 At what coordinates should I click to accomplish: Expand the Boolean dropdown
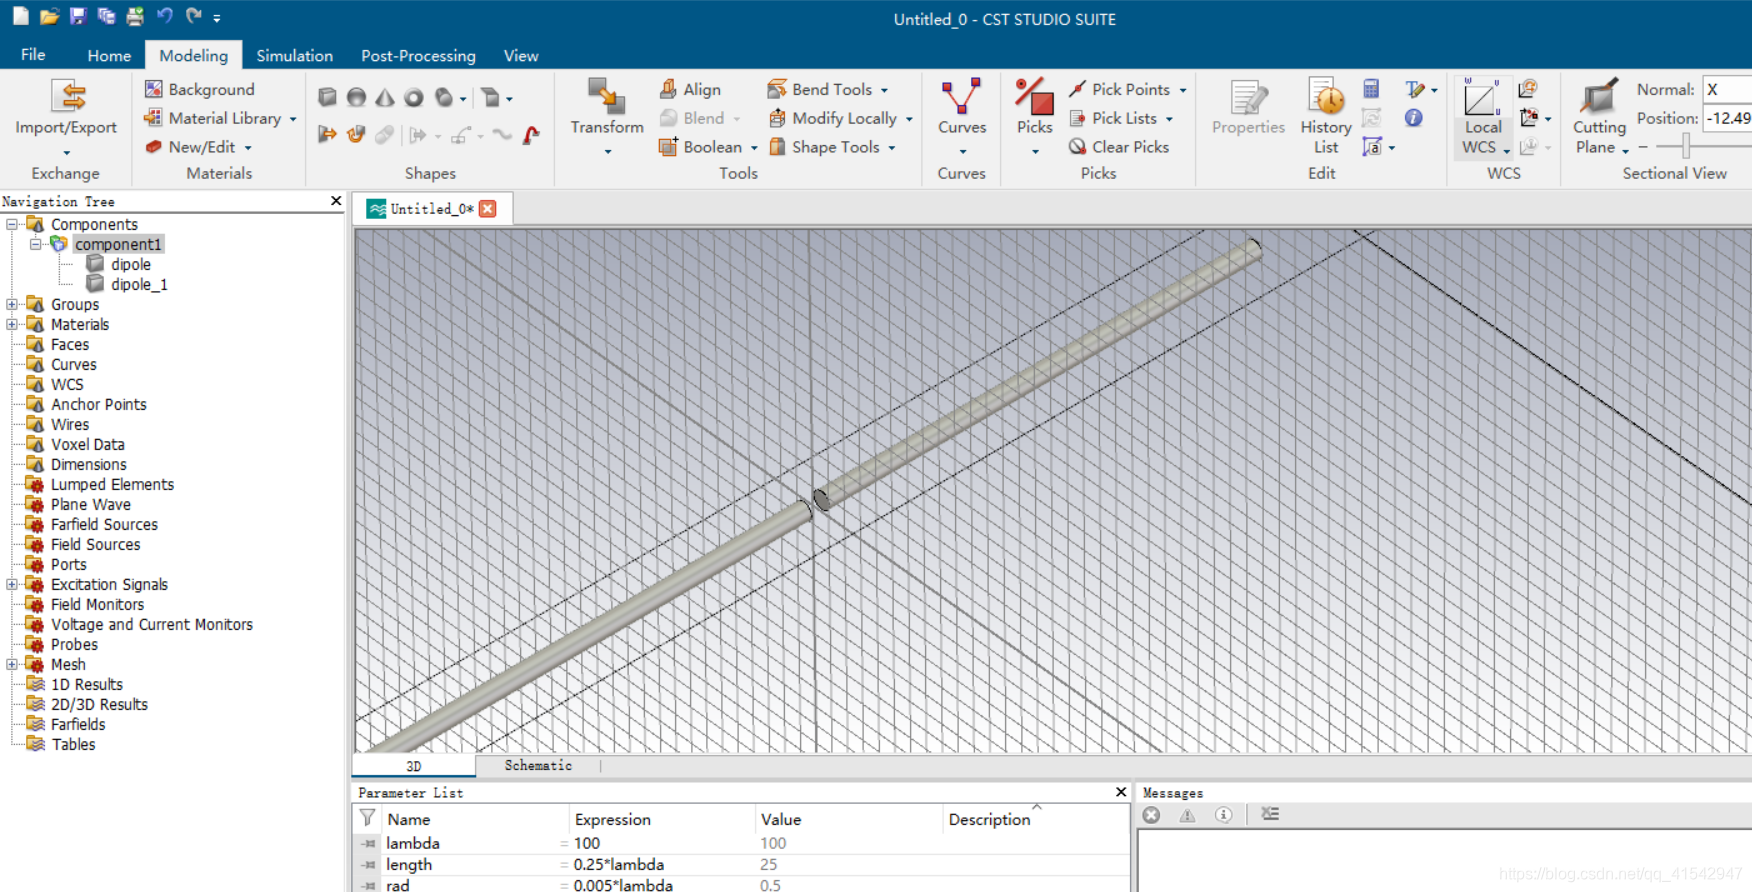(754, 148)
